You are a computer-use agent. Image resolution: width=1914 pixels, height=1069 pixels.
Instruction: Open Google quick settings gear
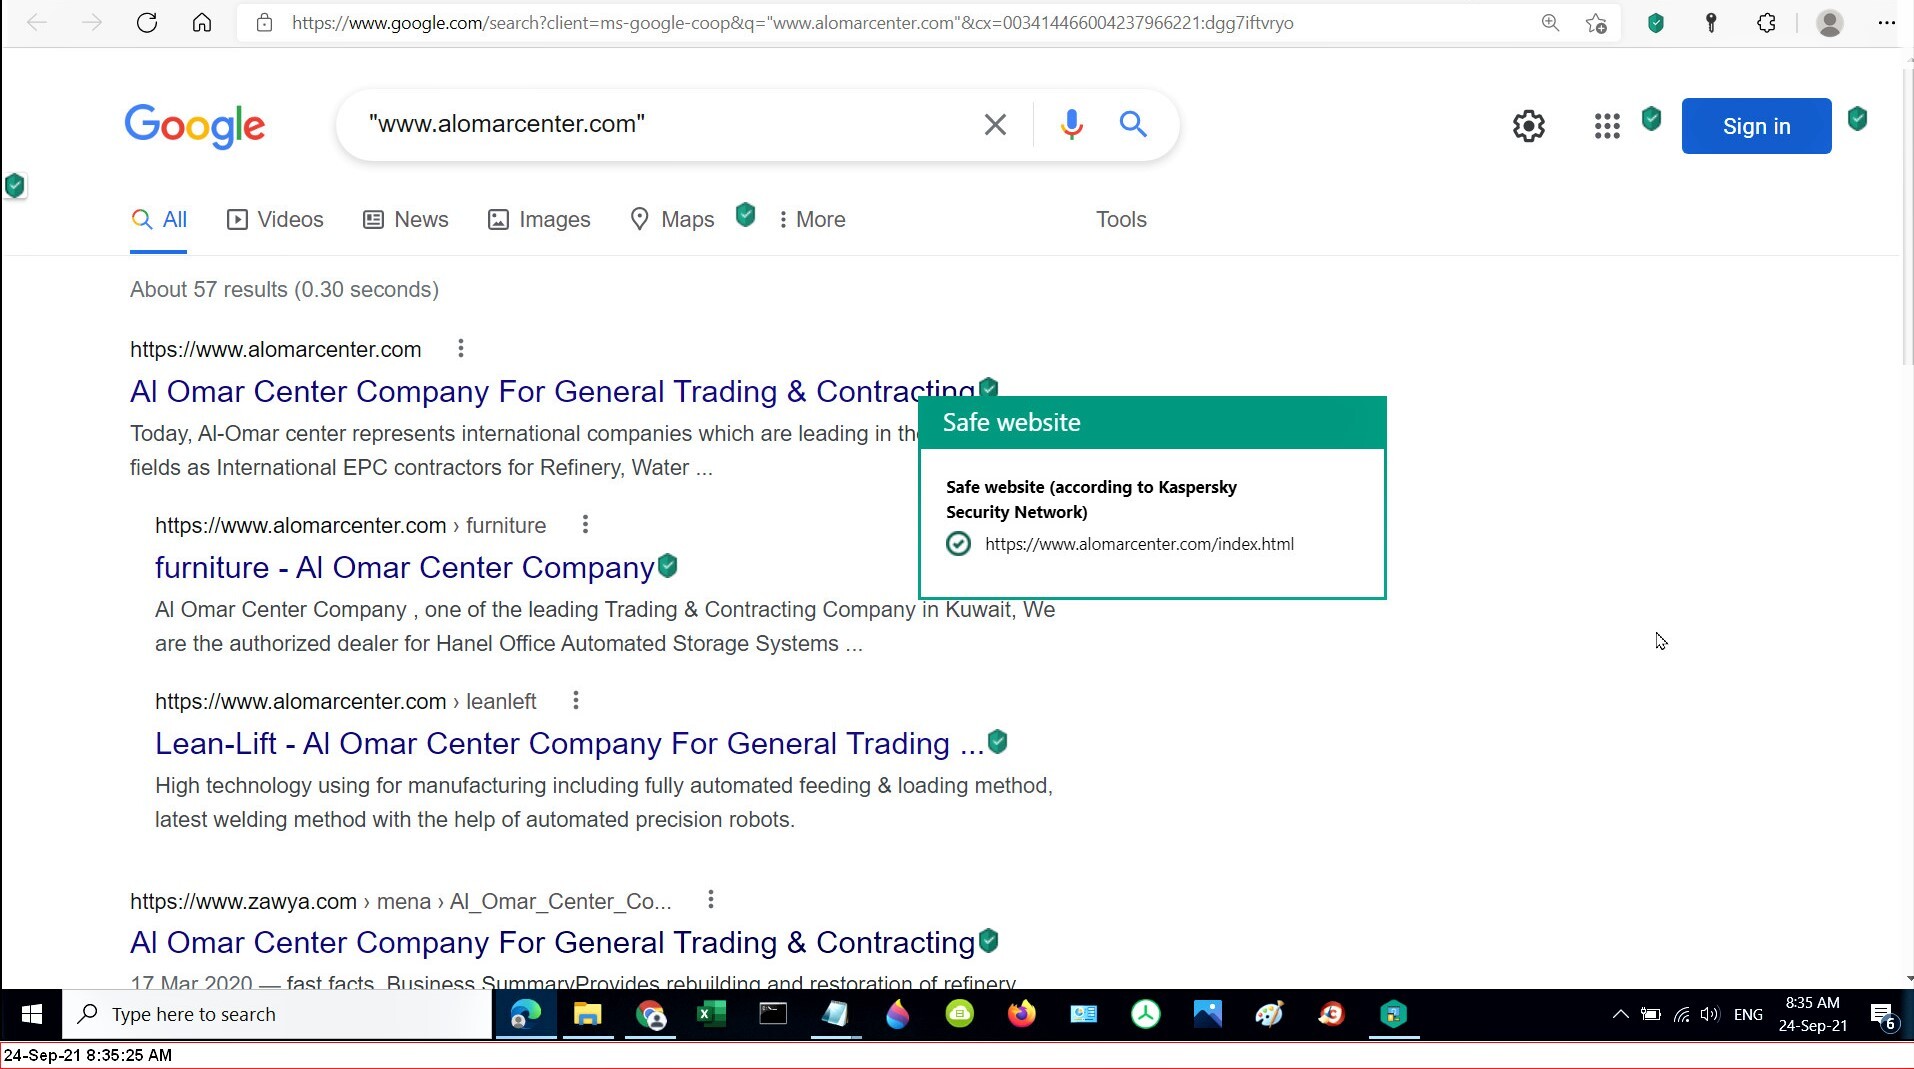[x=1528, y=126]
